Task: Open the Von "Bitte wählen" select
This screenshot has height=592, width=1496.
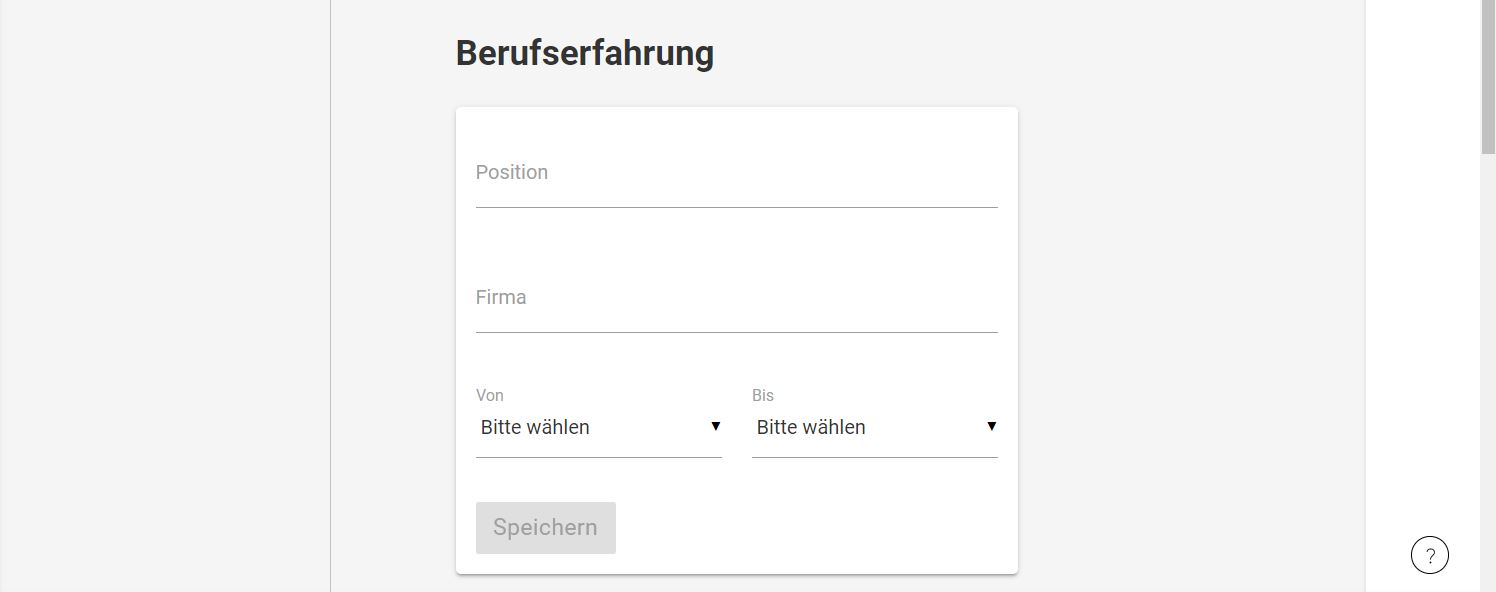Action: tap(598, 427)
